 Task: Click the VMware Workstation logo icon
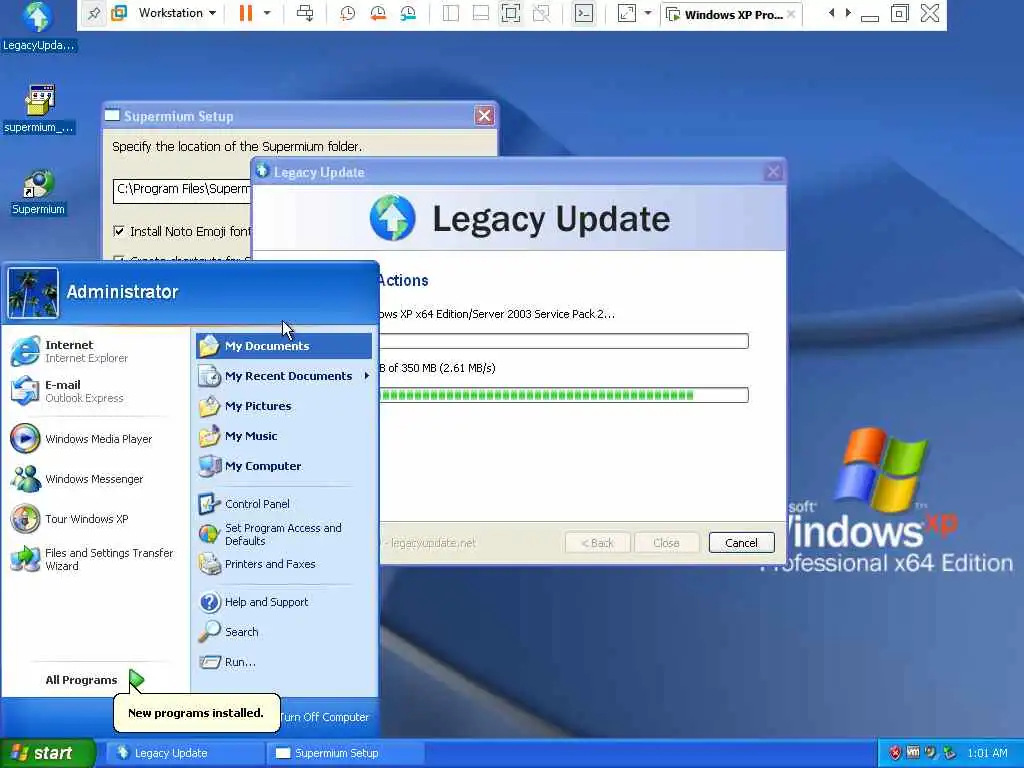(119, 13)
